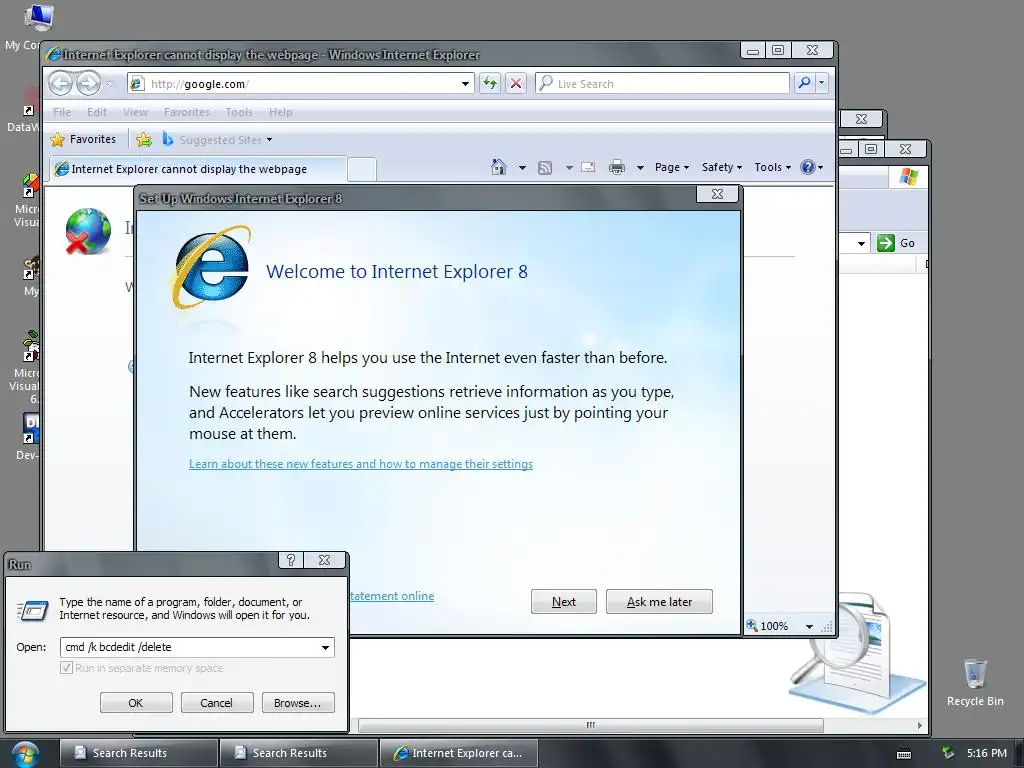
Task: Click the Read Mail envelope icon
Action: point(588,167)
